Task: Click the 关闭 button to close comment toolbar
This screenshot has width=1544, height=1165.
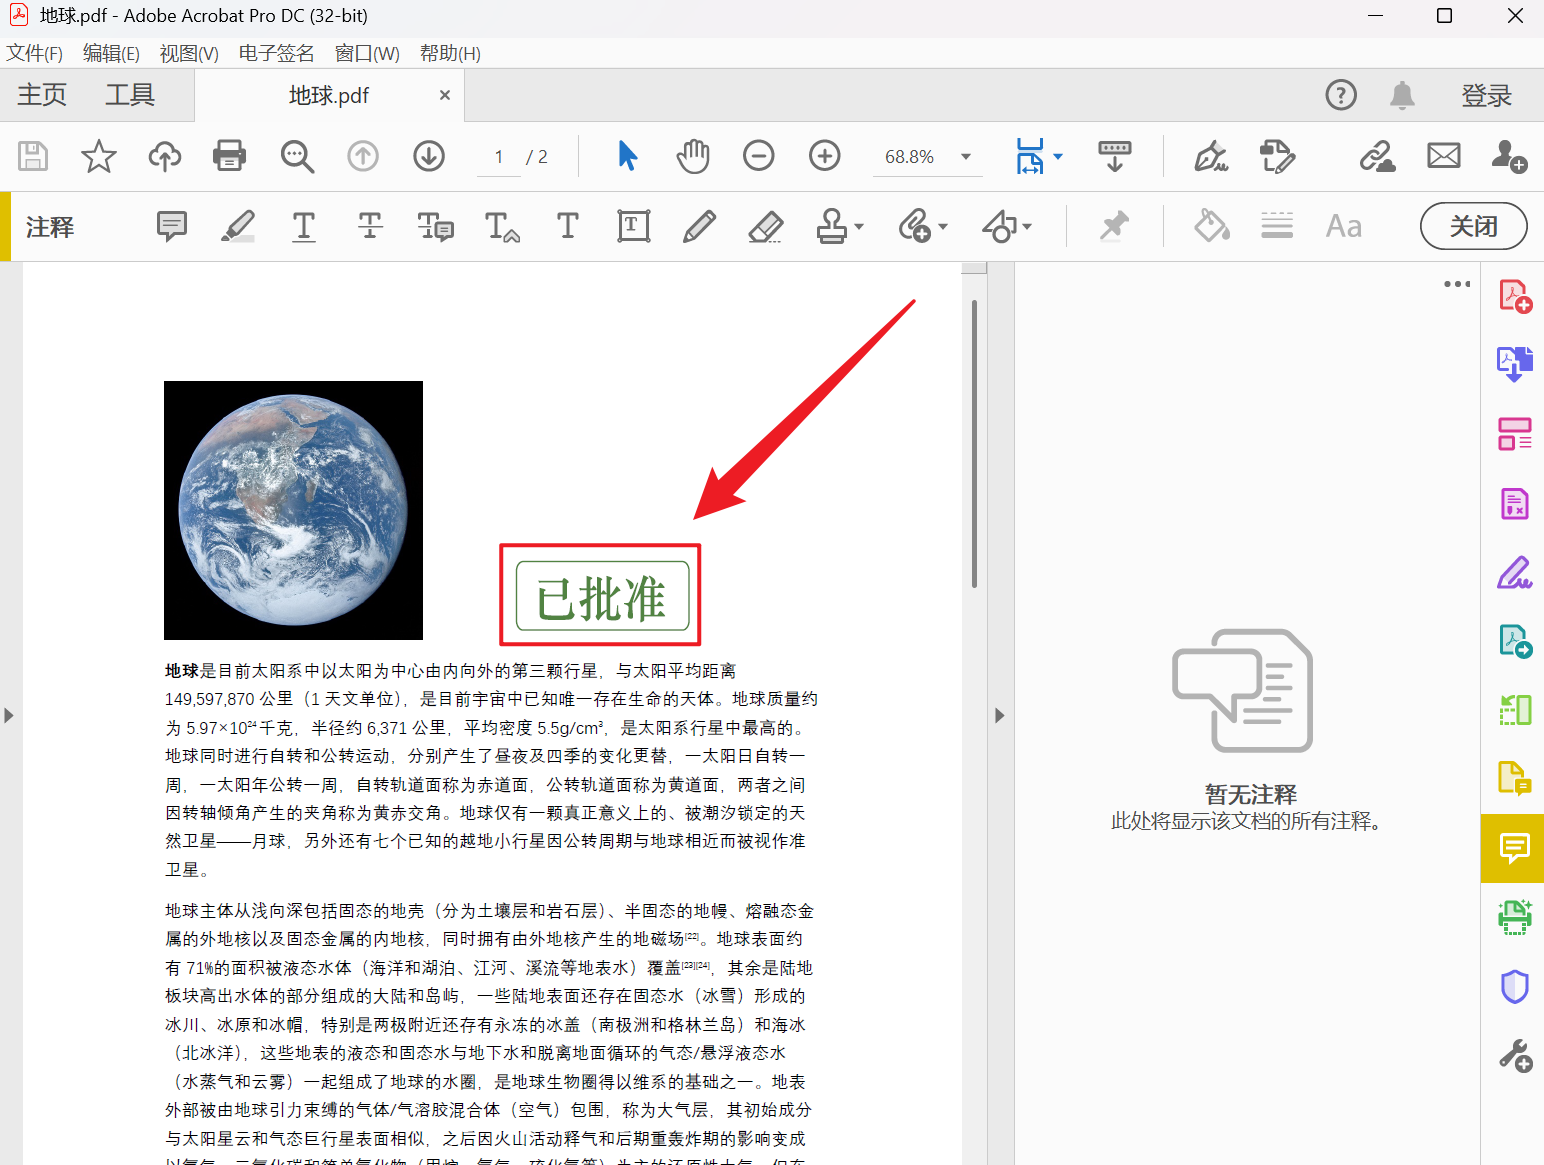Action: point(1473,226)
